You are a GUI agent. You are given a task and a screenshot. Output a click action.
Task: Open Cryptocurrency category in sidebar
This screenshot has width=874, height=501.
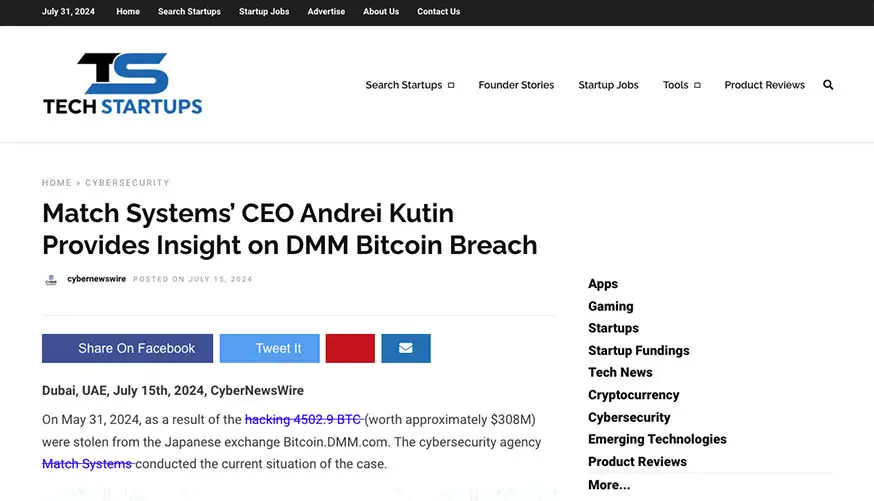point(633,395)
